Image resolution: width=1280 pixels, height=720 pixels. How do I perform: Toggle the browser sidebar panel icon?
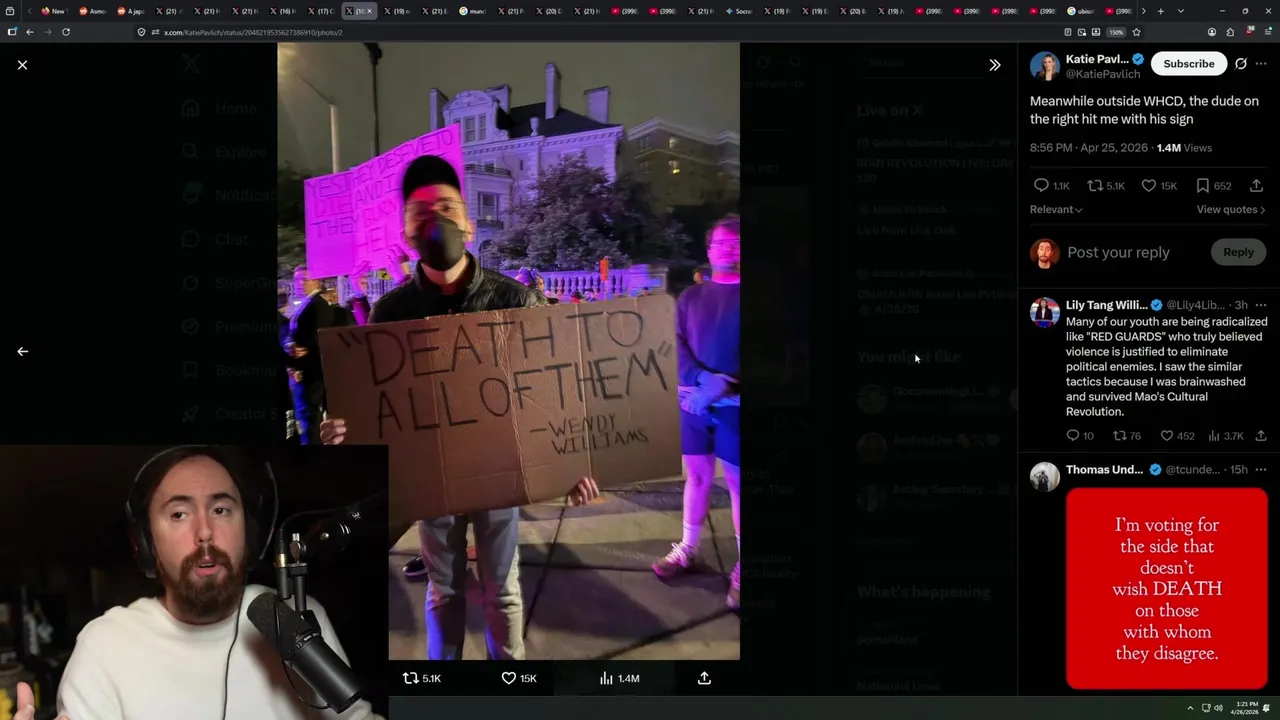tap(12, 32)
